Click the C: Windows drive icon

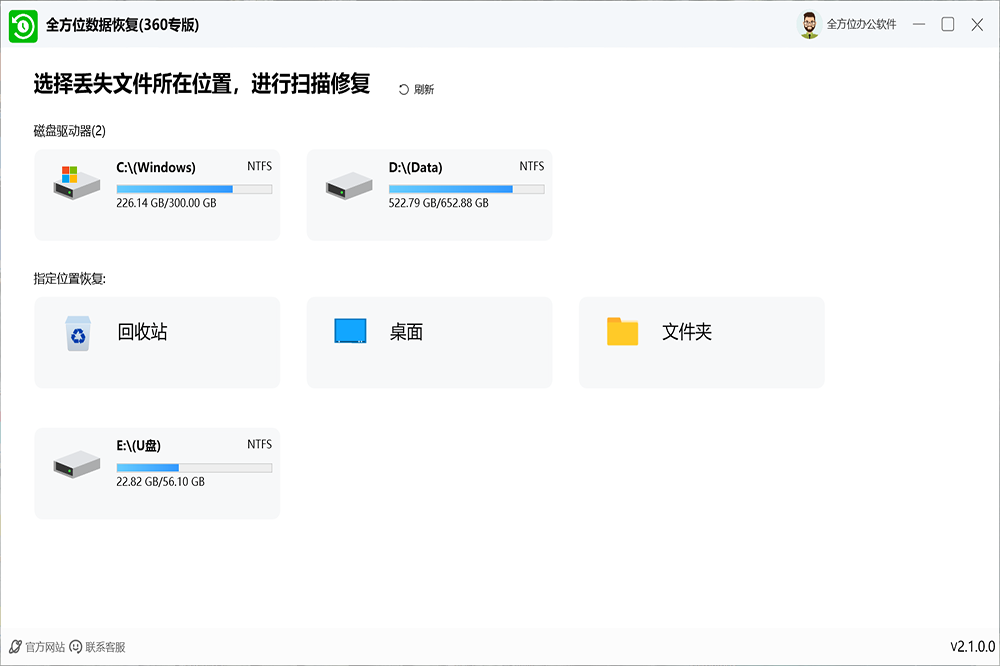(77, 182)
